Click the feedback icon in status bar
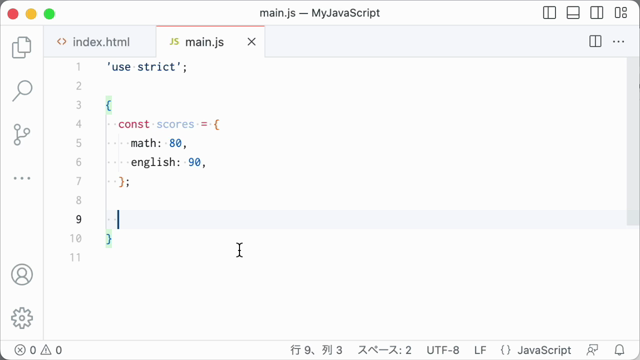The image size is (640, 360). (x=592, y=350)
